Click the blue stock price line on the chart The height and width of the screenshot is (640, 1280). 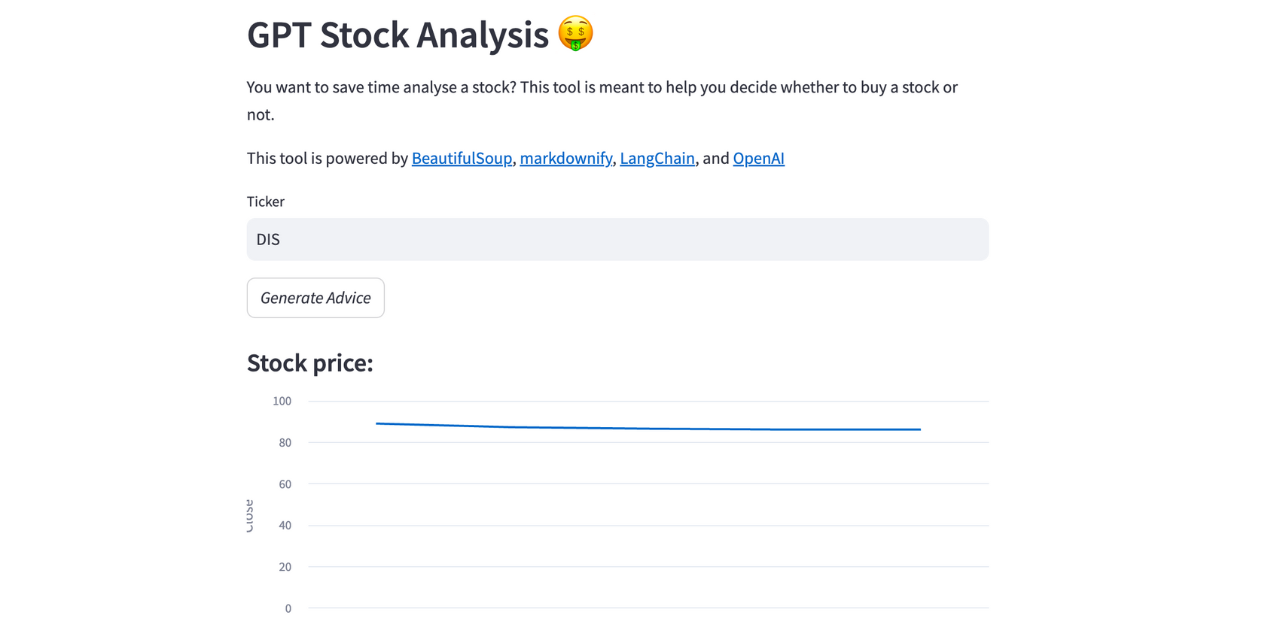pos(650,426)
